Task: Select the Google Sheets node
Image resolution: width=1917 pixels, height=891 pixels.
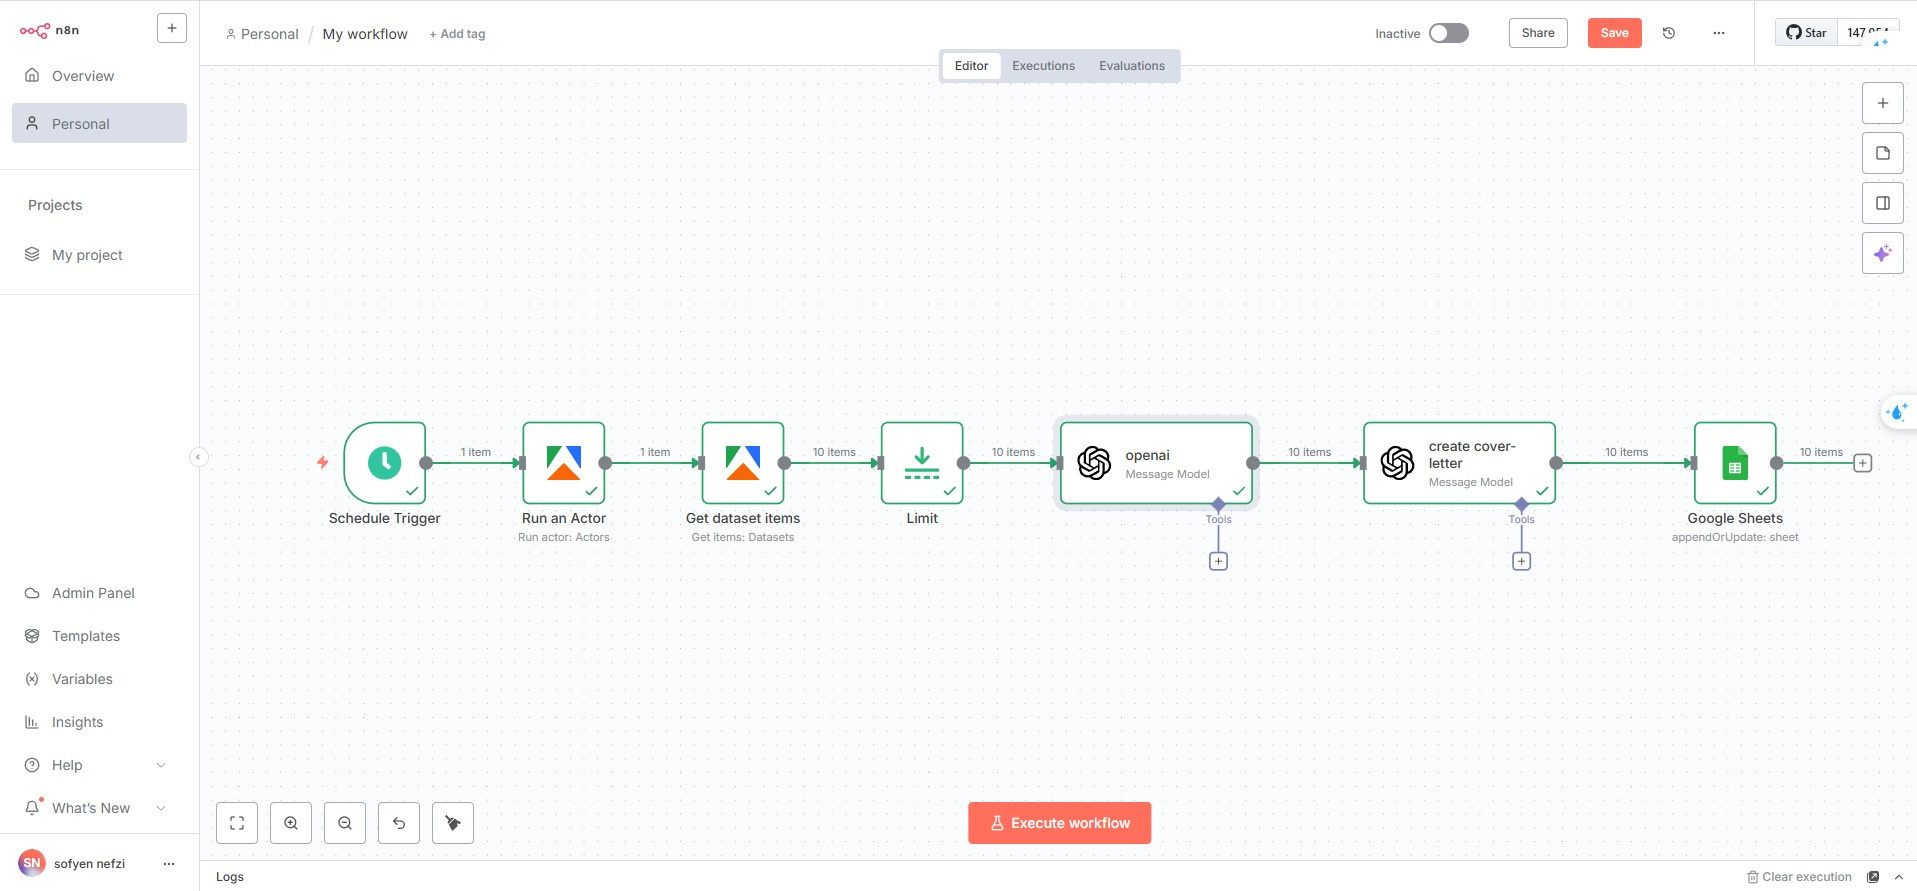Action: [1735, 462]
